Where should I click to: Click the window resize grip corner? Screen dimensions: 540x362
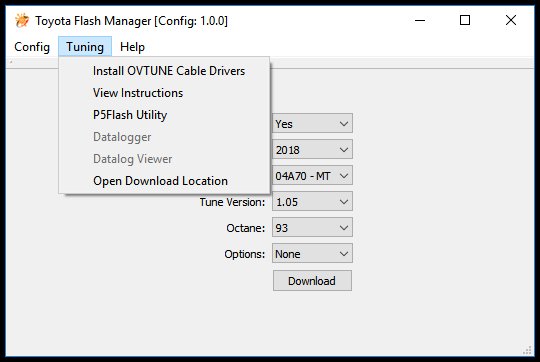[x=527, y=350]
